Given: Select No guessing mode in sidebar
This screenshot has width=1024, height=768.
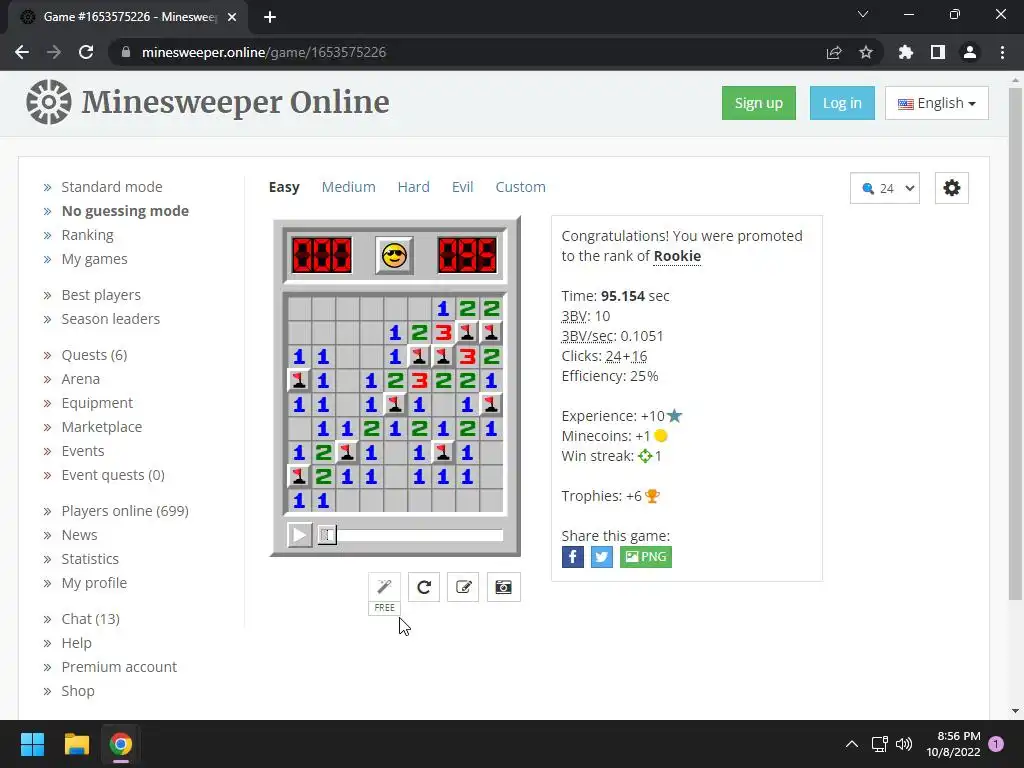Looking at the screenshot, I should click(x=125, y=211).
